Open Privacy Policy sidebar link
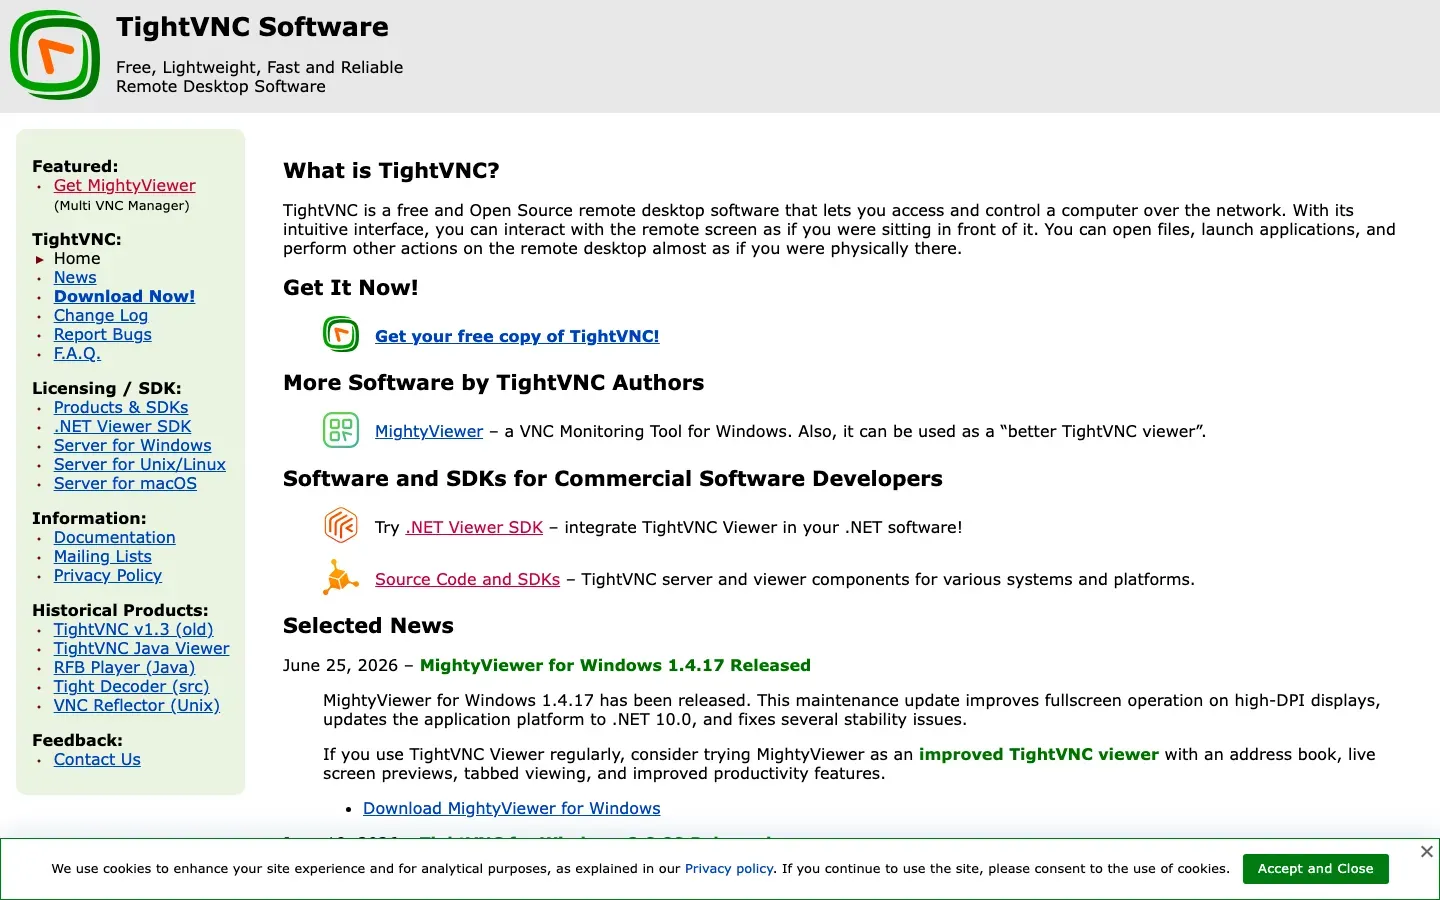The width and height of the screenshot is (1440, 900). point(108,575)
